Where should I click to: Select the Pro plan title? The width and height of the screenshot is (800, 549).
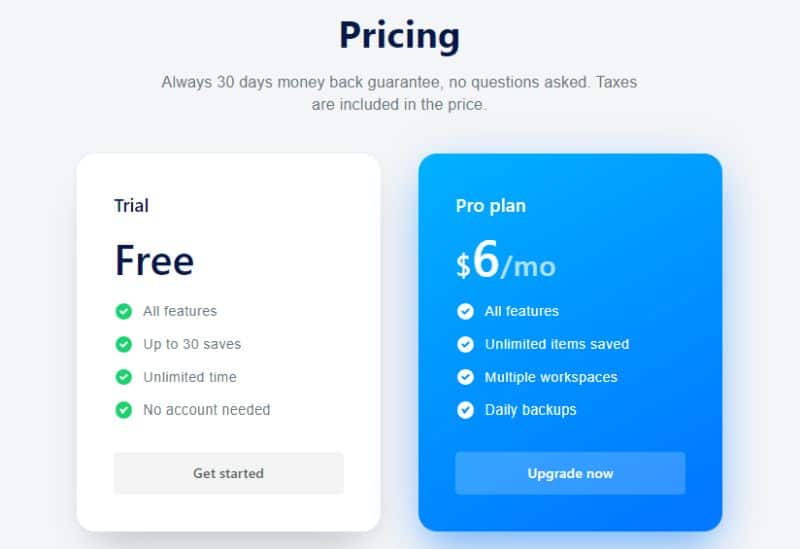pos(491,206)
